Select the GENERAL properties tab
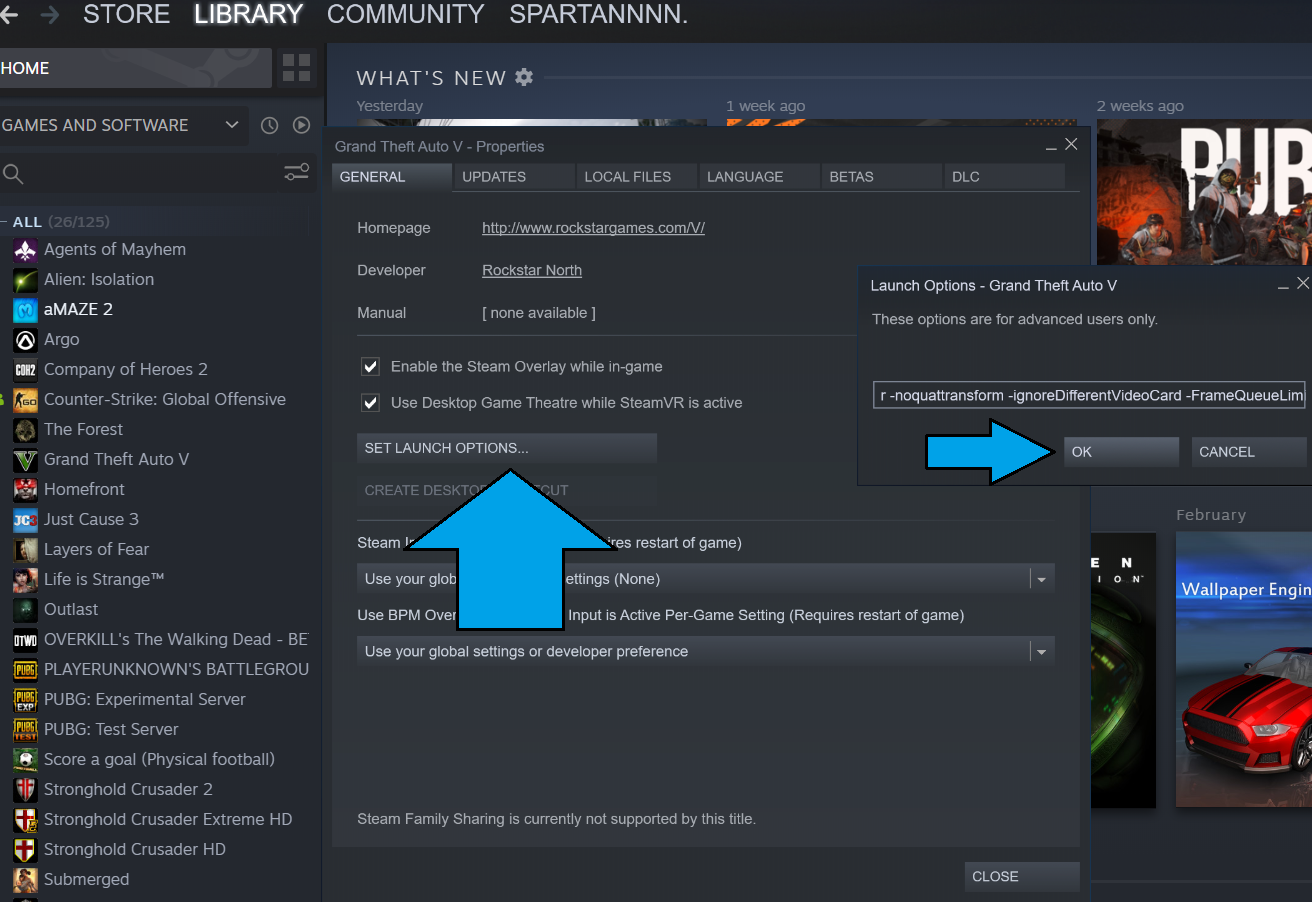This screenshot has width=1312, height=902. click(392, 177)
